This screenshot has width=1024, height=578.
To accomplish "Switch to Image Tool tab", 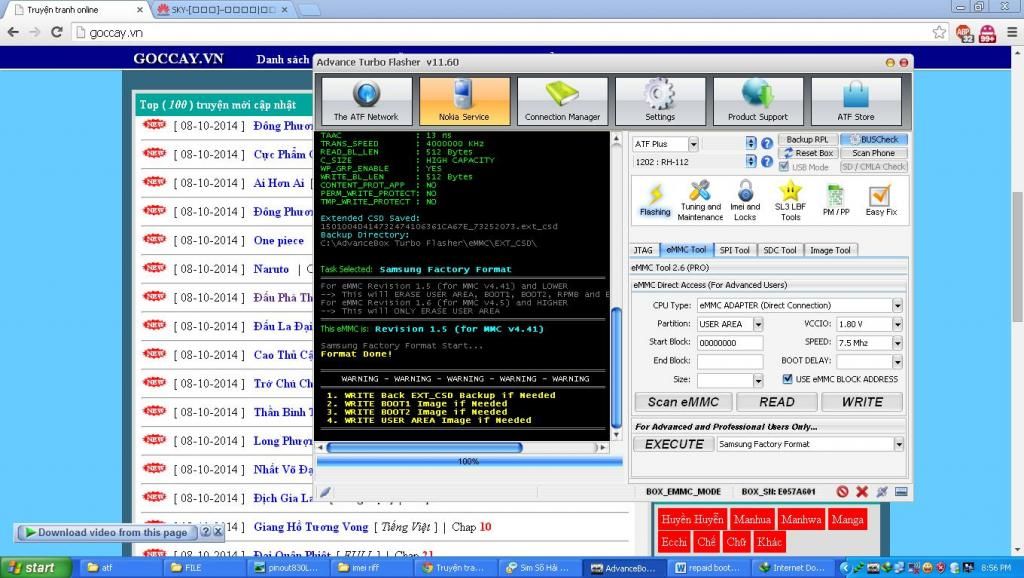I will 830,250.
